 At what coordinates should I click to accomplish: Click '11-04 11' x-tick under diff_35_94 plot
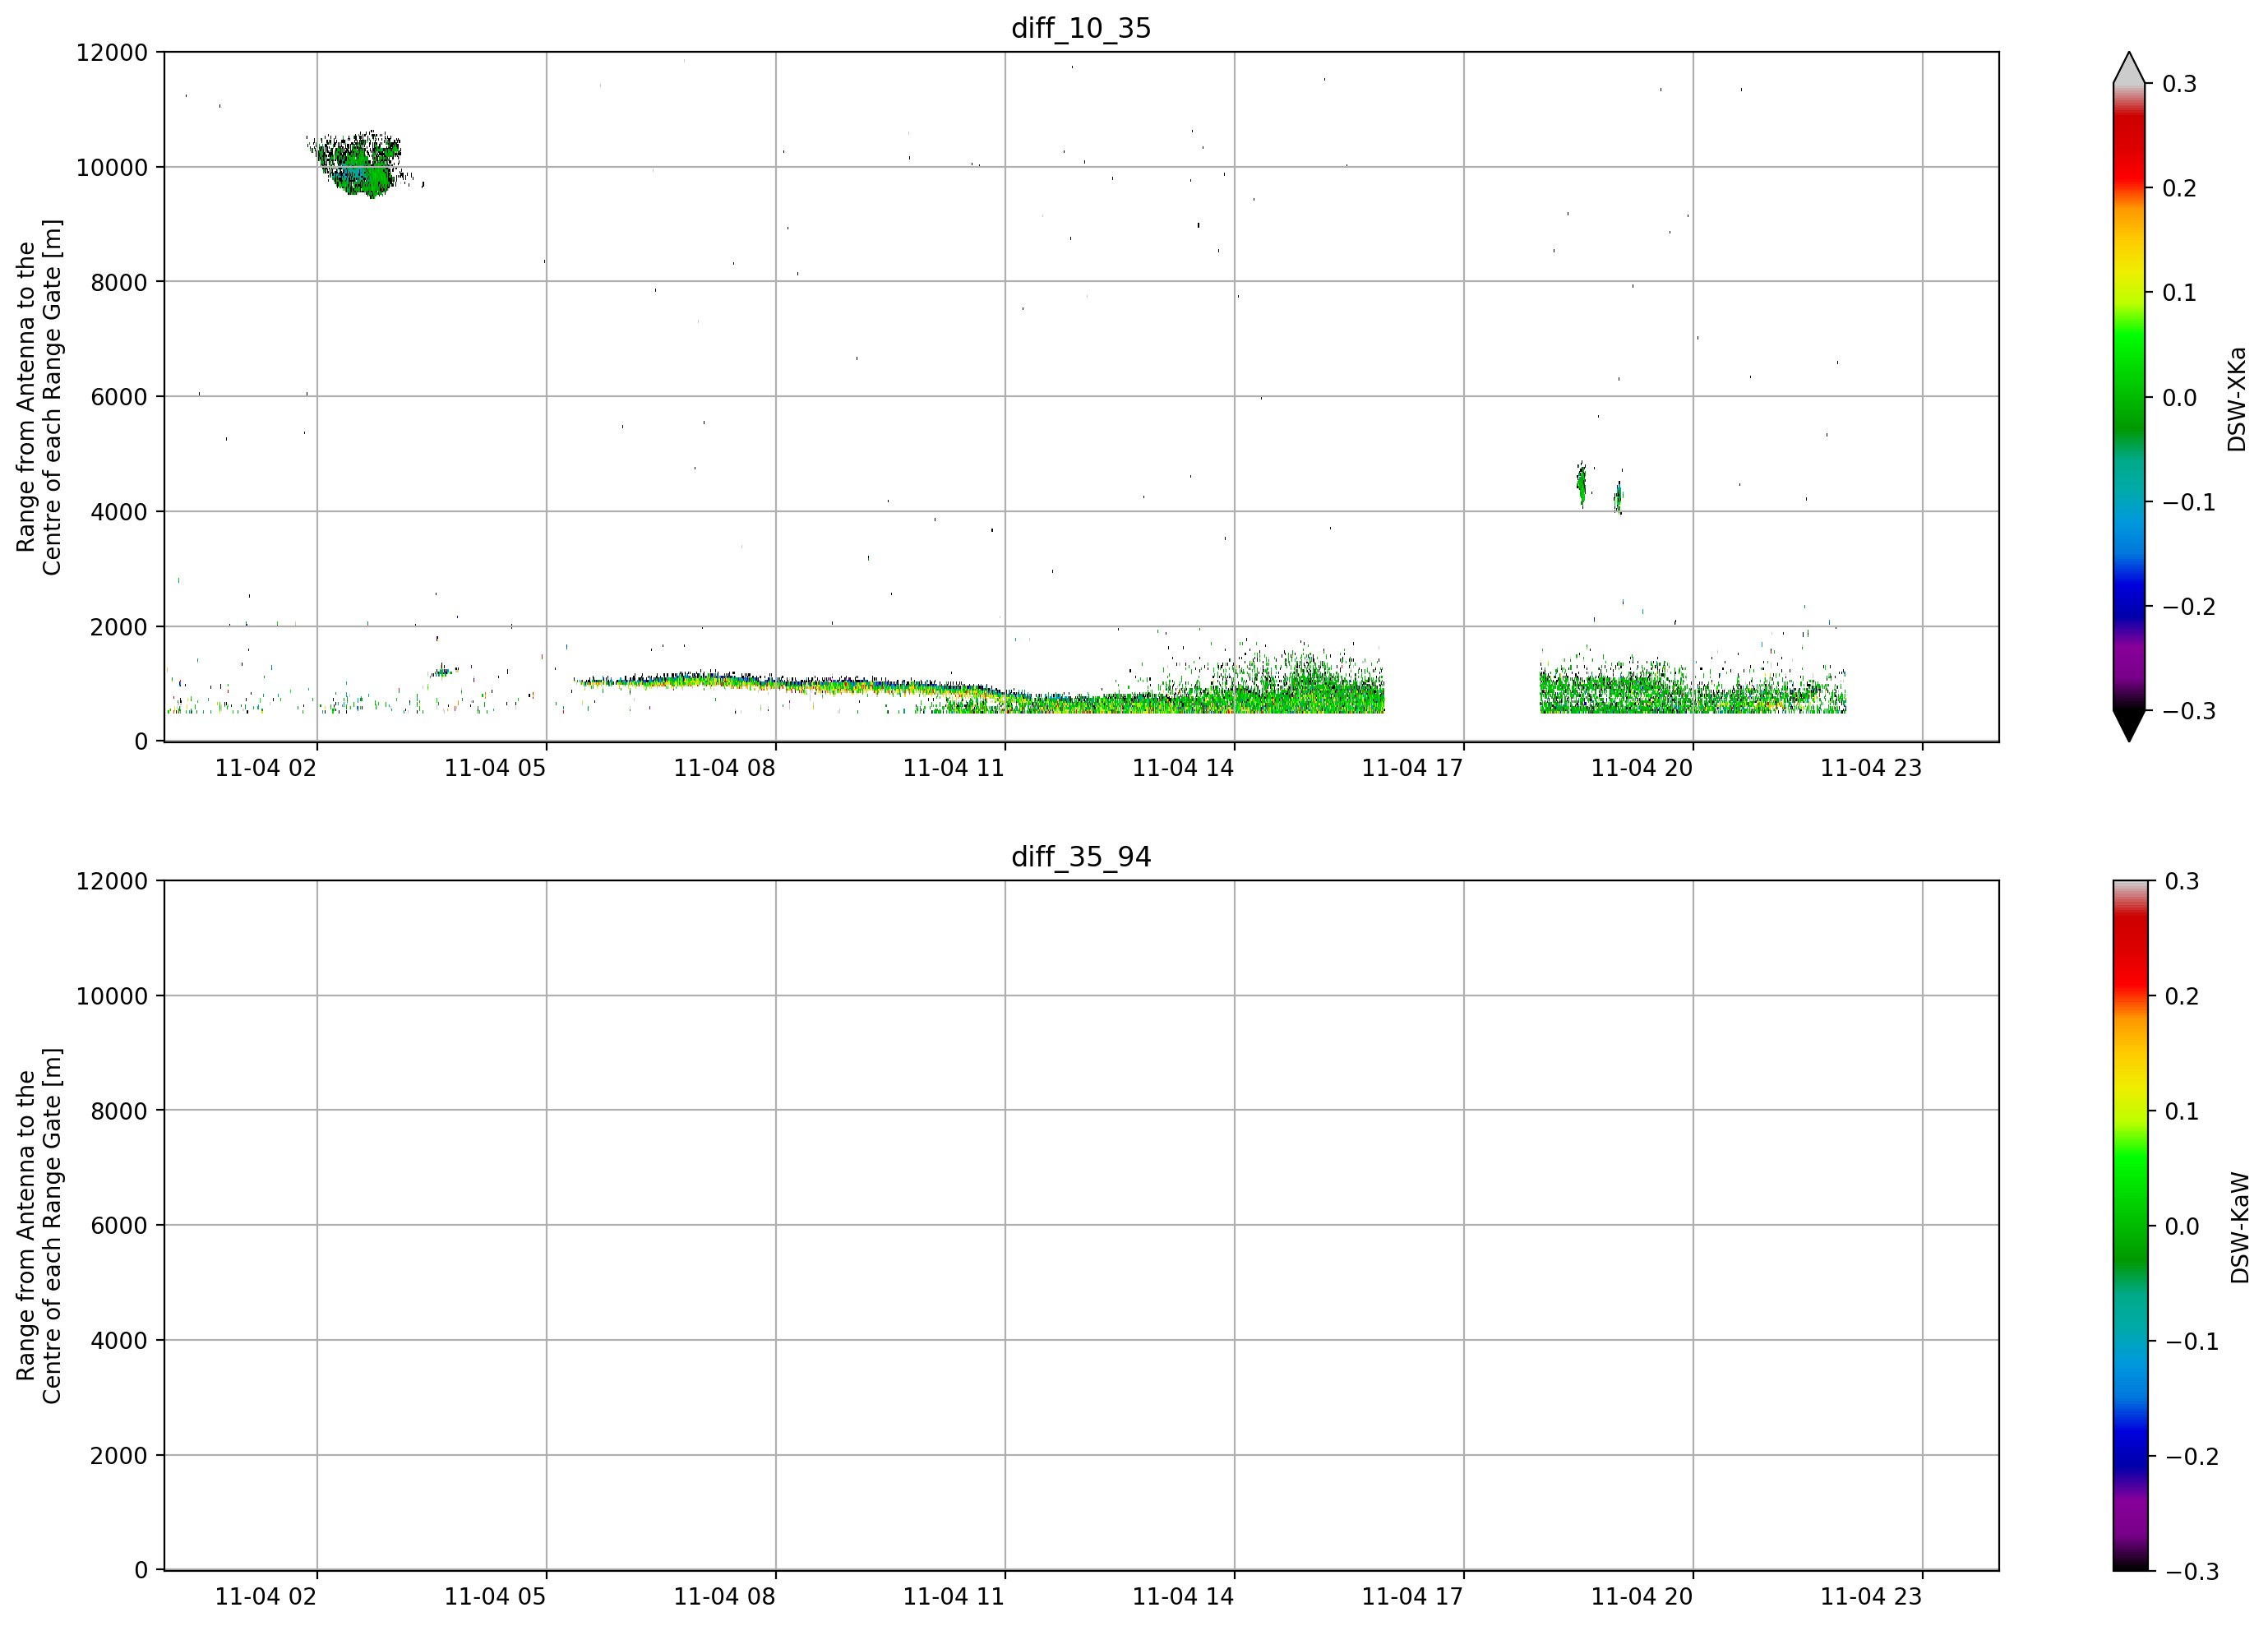click(954, 1597)
